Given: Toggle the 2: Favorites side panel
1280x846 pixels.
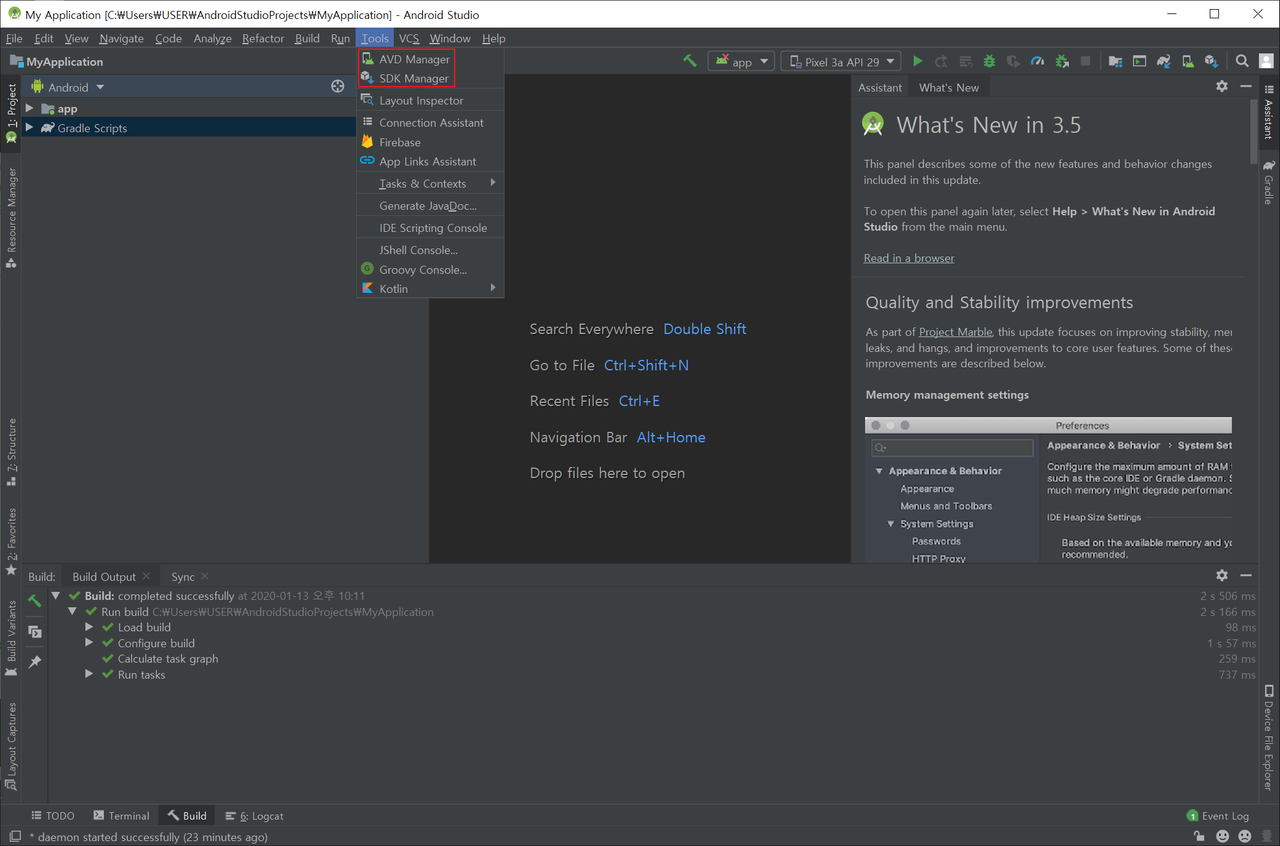Looking at the screenshot, I should pyautogui.click(x=11, y=541).
